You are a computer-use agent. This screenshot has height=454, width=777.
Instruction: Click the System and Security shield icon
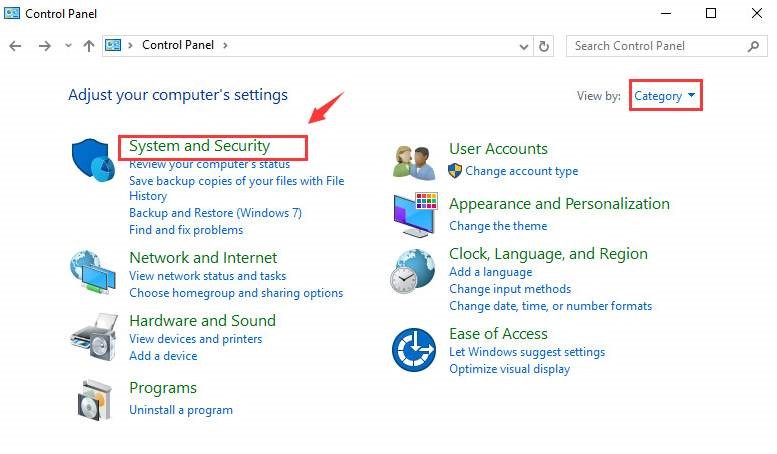pyautogui.click(x=93, y=160)
